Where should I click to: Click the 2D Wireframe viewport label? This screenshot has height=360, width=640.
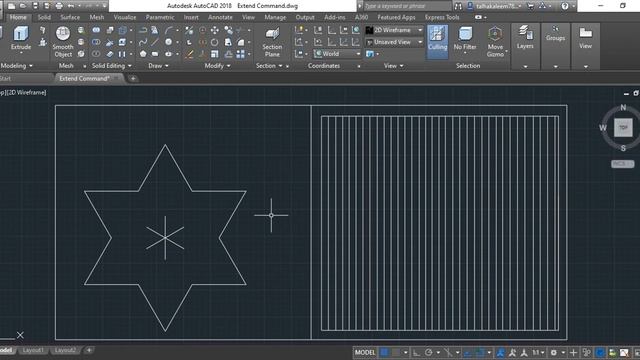(27, 93)
